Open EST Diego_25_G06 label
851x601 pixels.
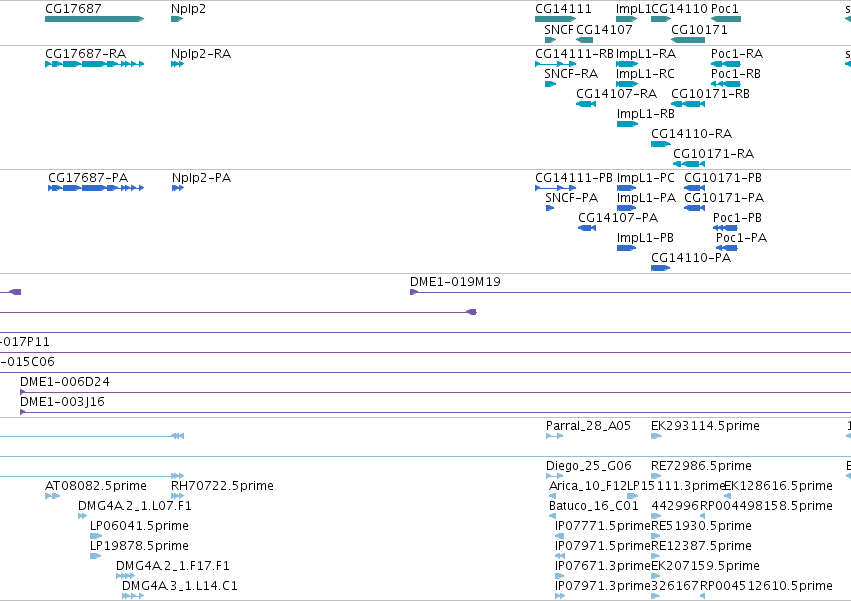click(589, 466)
